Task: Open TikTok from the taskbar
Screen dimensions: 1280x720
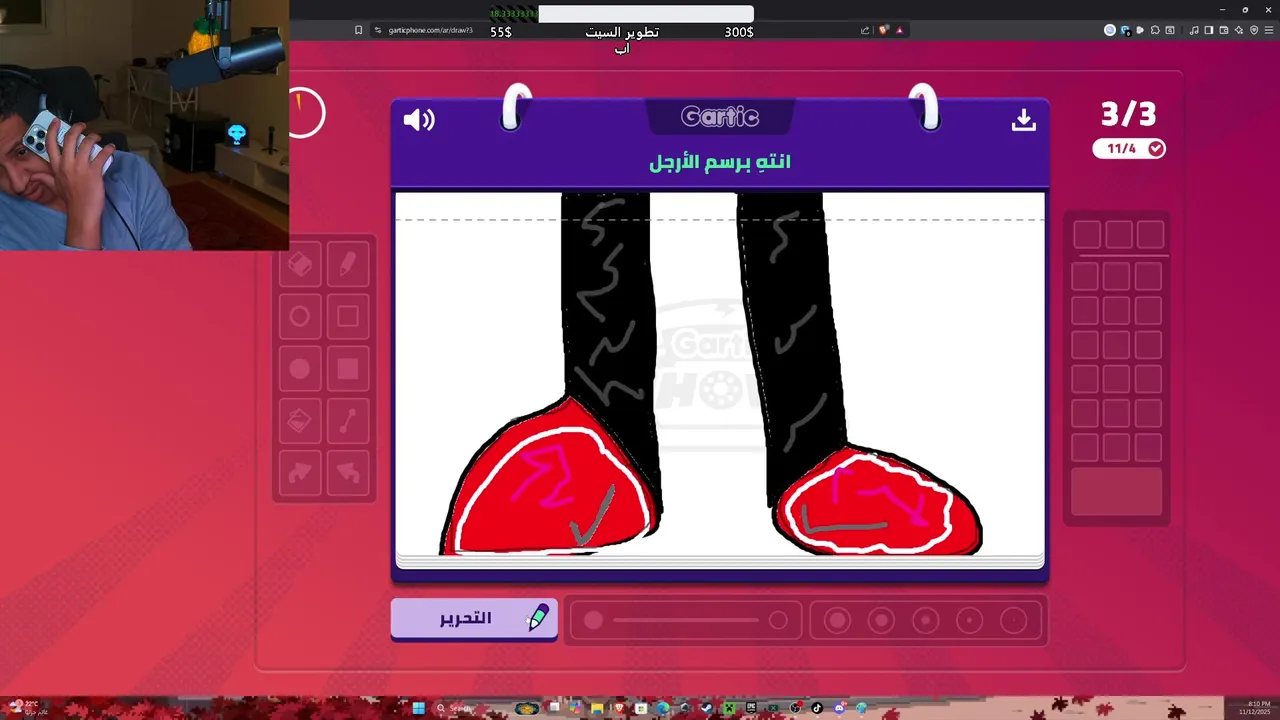Action: coord(817,708)
